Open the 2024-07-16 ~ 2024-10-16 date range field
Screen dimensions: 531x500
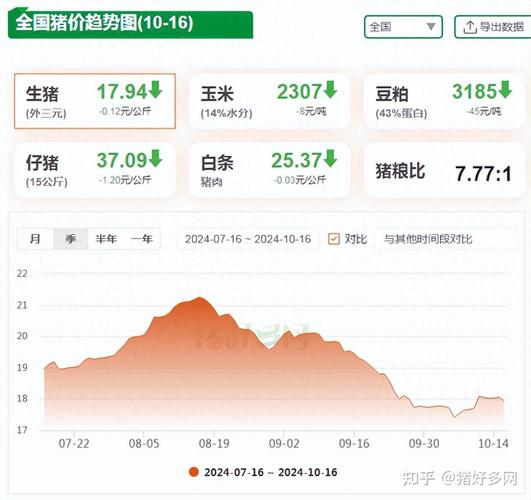248,239
